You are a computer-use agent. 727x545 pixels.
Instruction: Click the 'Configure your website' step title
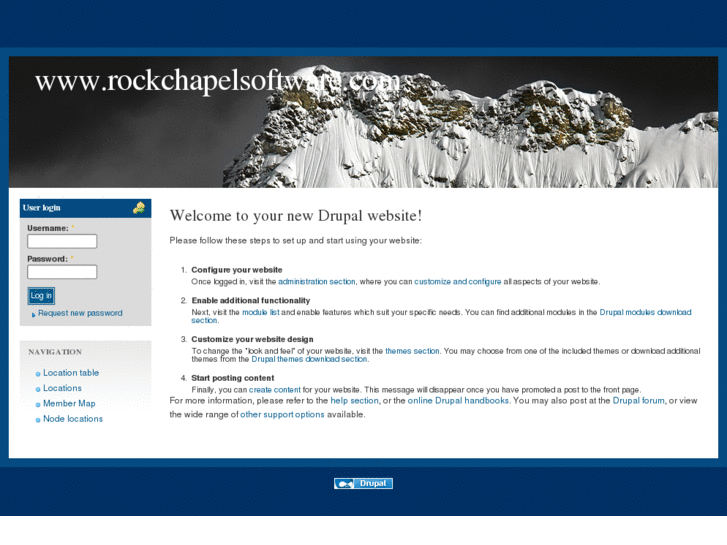tap(237, 270)
